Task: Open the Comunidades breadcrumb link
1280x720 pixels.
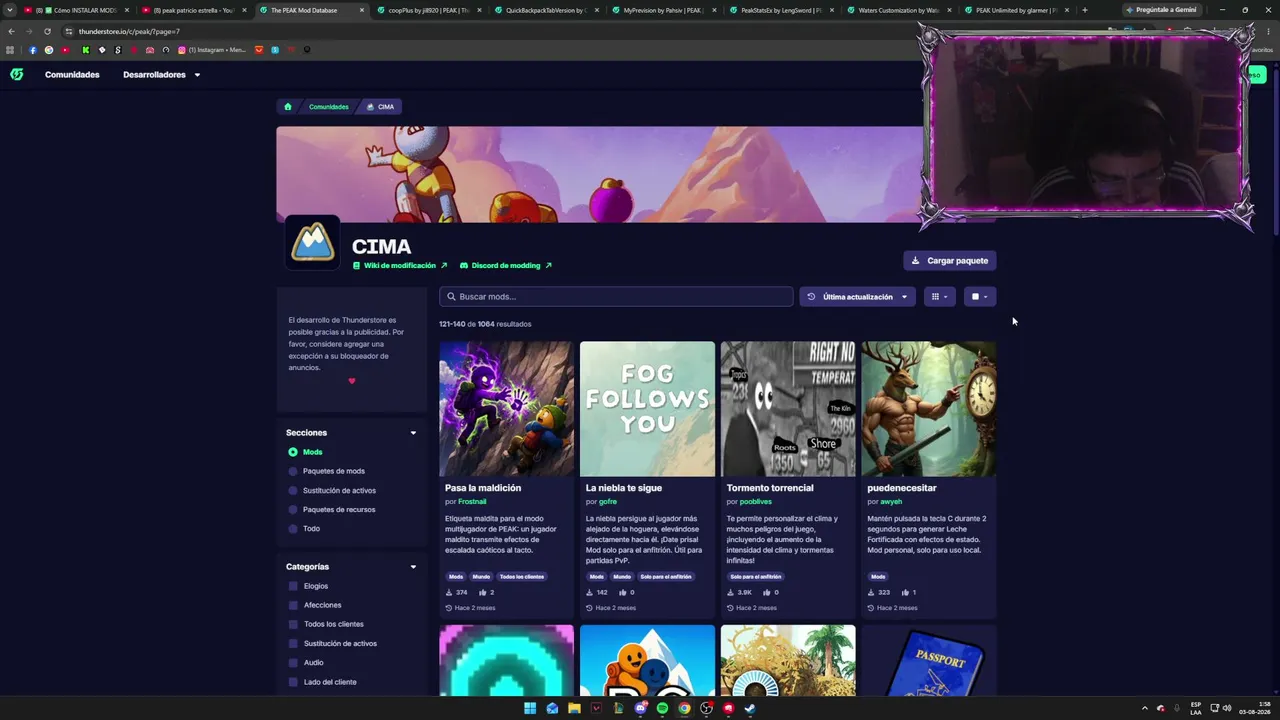Action: tap(329, 107)
